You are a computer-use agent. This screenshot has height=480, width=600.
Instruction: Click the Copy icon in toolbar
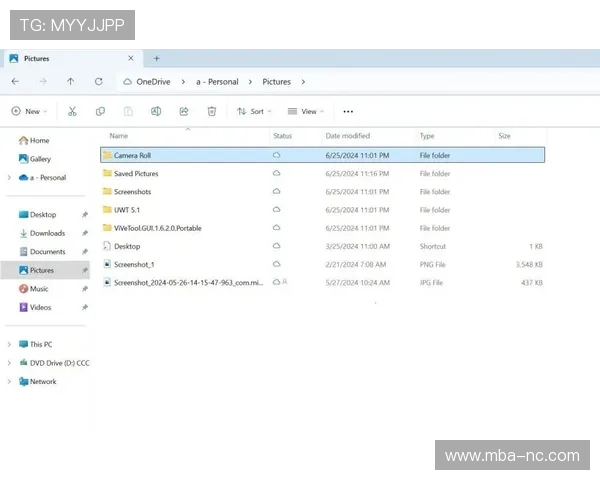pos(100,111)
